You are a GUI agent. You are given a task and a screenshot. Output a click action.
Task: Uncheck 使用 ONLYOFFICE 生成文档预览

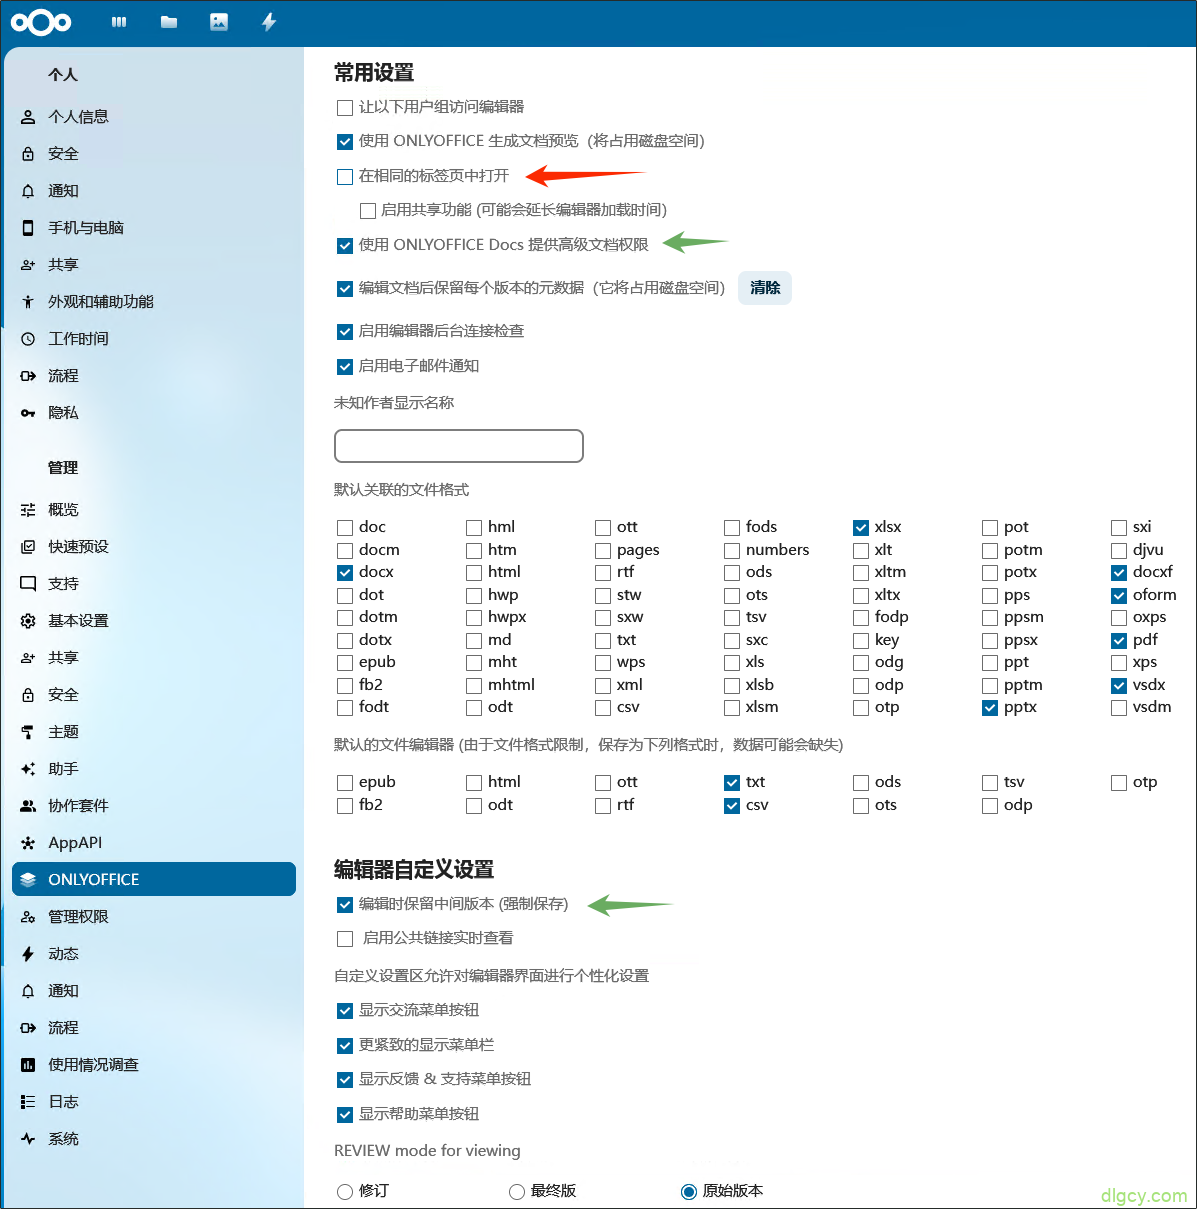(x=345, y=142)
